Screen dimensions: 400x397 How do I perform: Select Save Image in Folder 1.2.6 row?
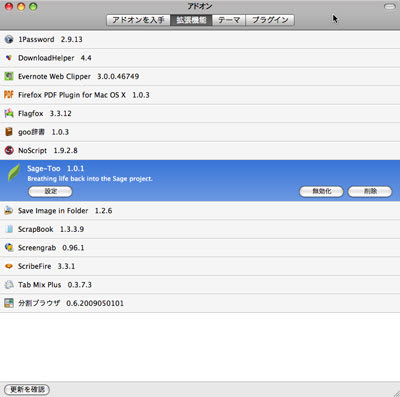point(200,211)
